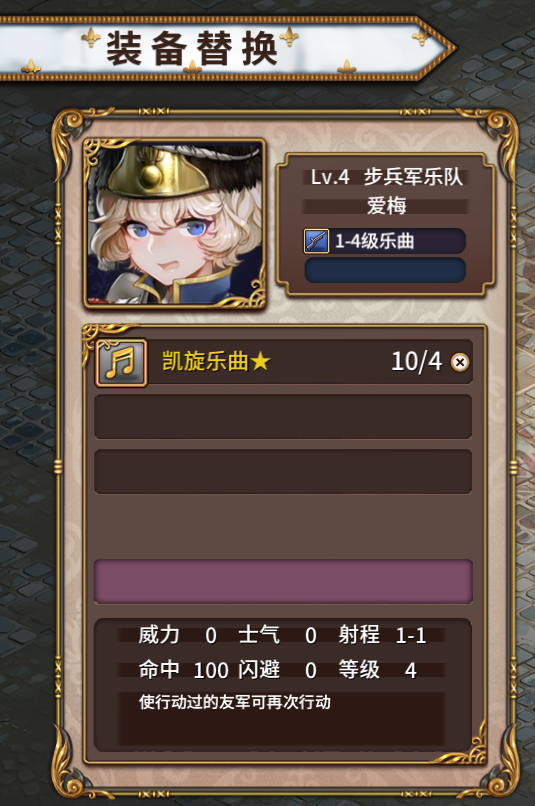This screenshot has width=535, height=806.
Task: Click the rifle icon beside 1-4级乐曲
Action: point(316,241)
